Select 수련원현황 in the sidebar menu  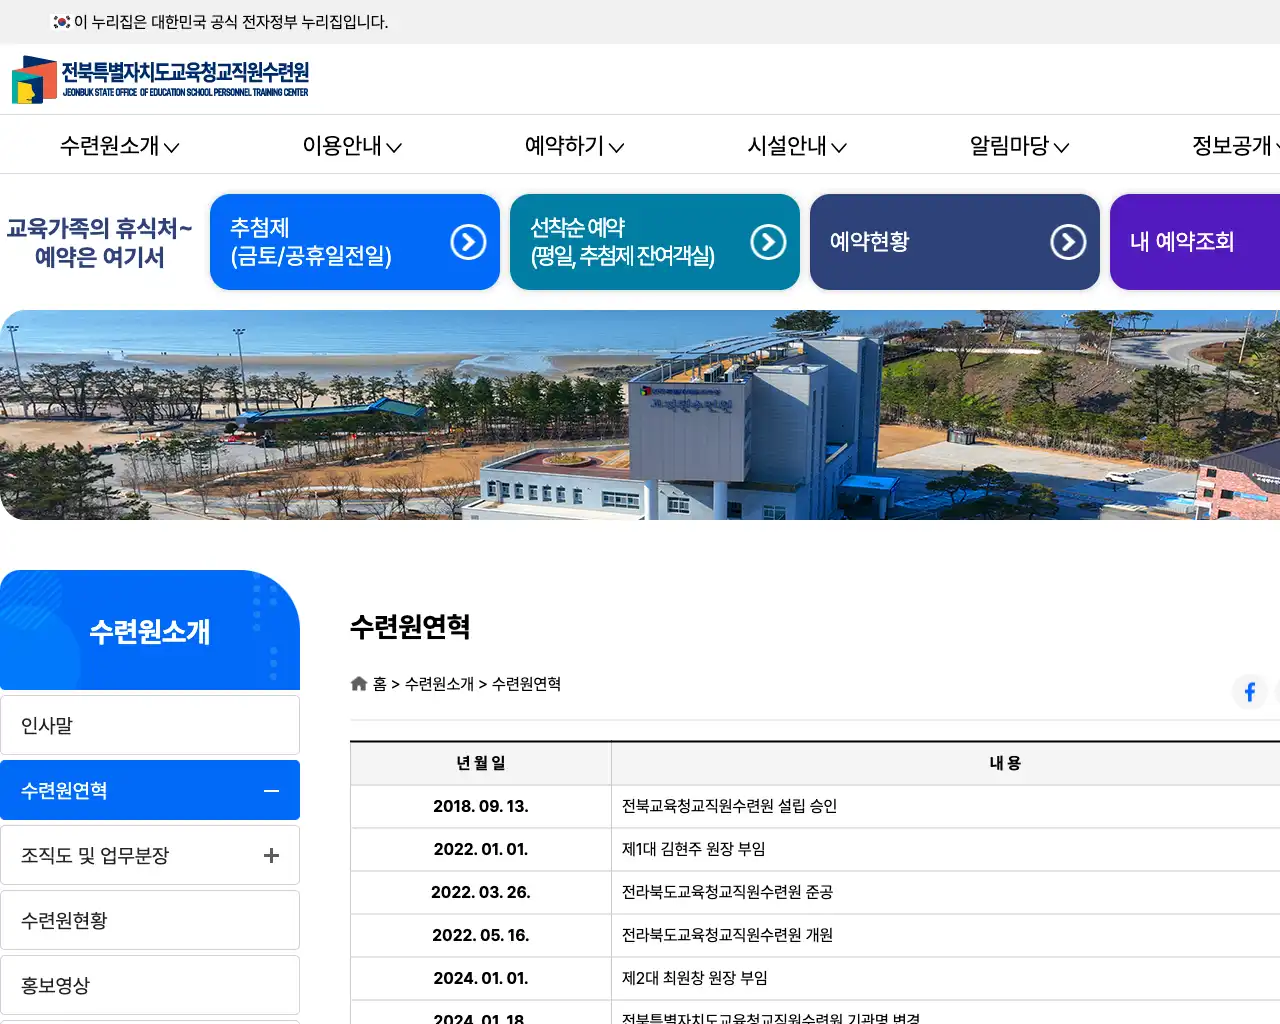[x=150, y=919]
